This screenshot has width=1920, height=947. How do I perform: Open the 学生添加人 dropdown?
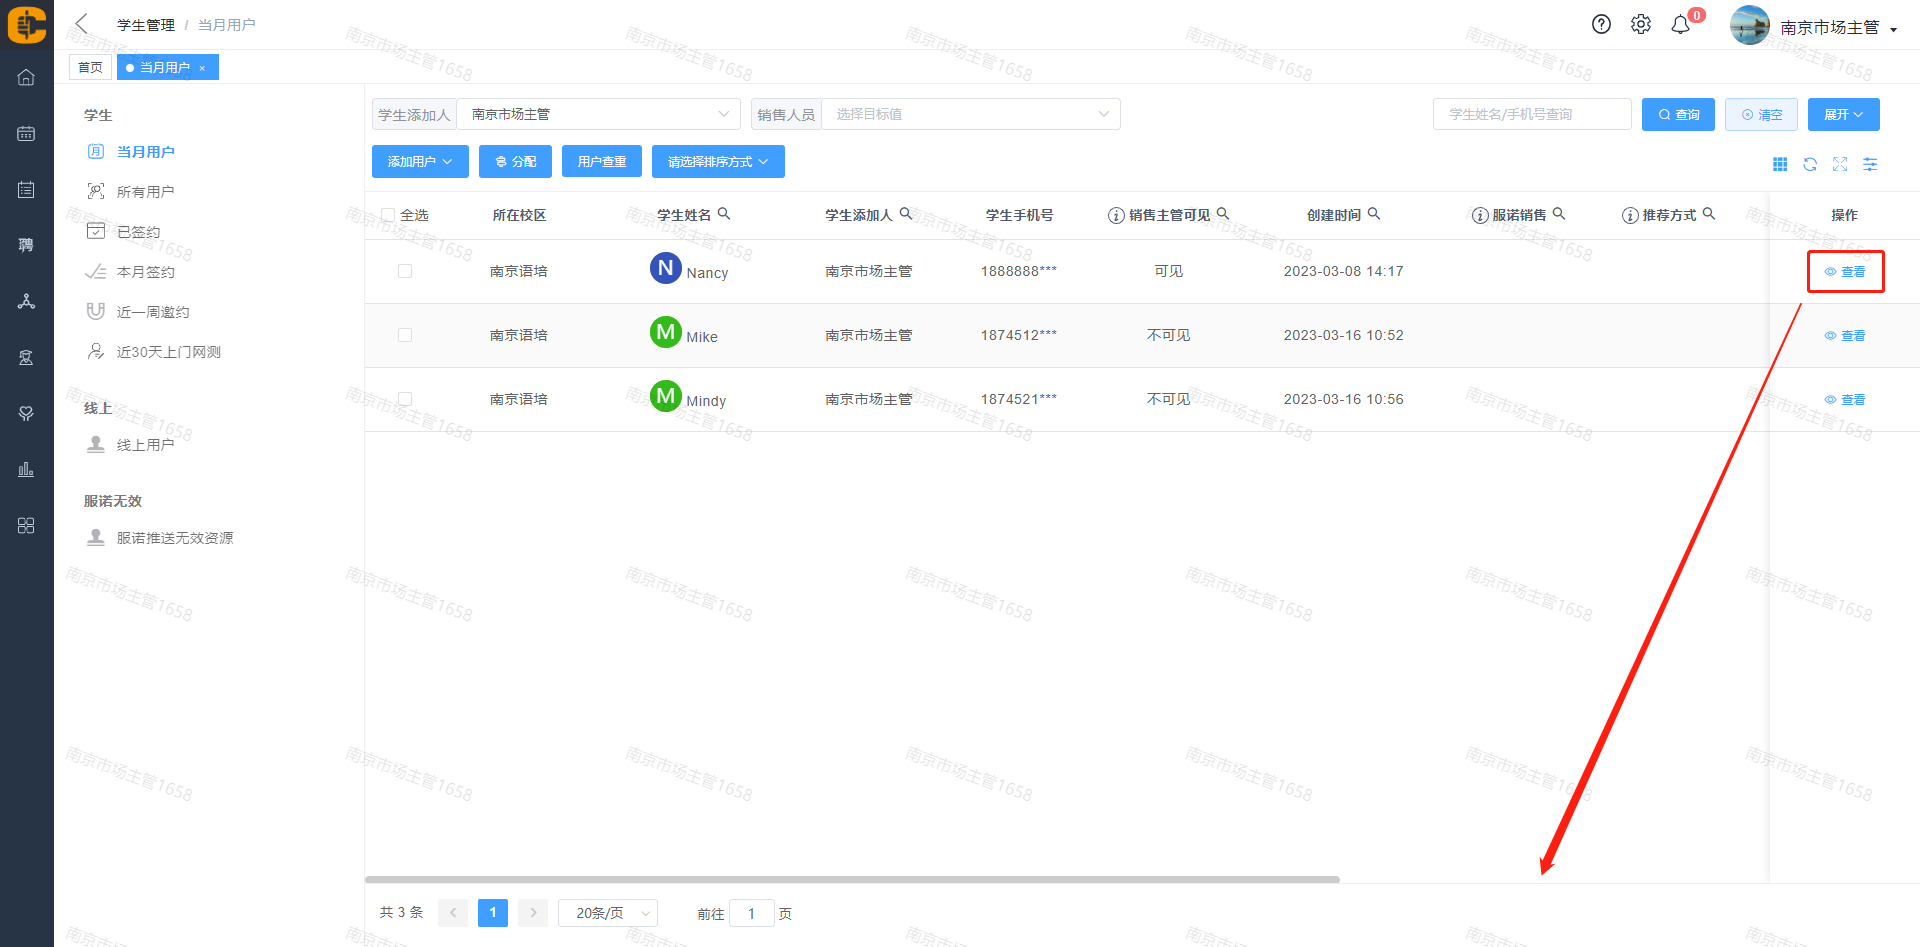click(598, 114)
